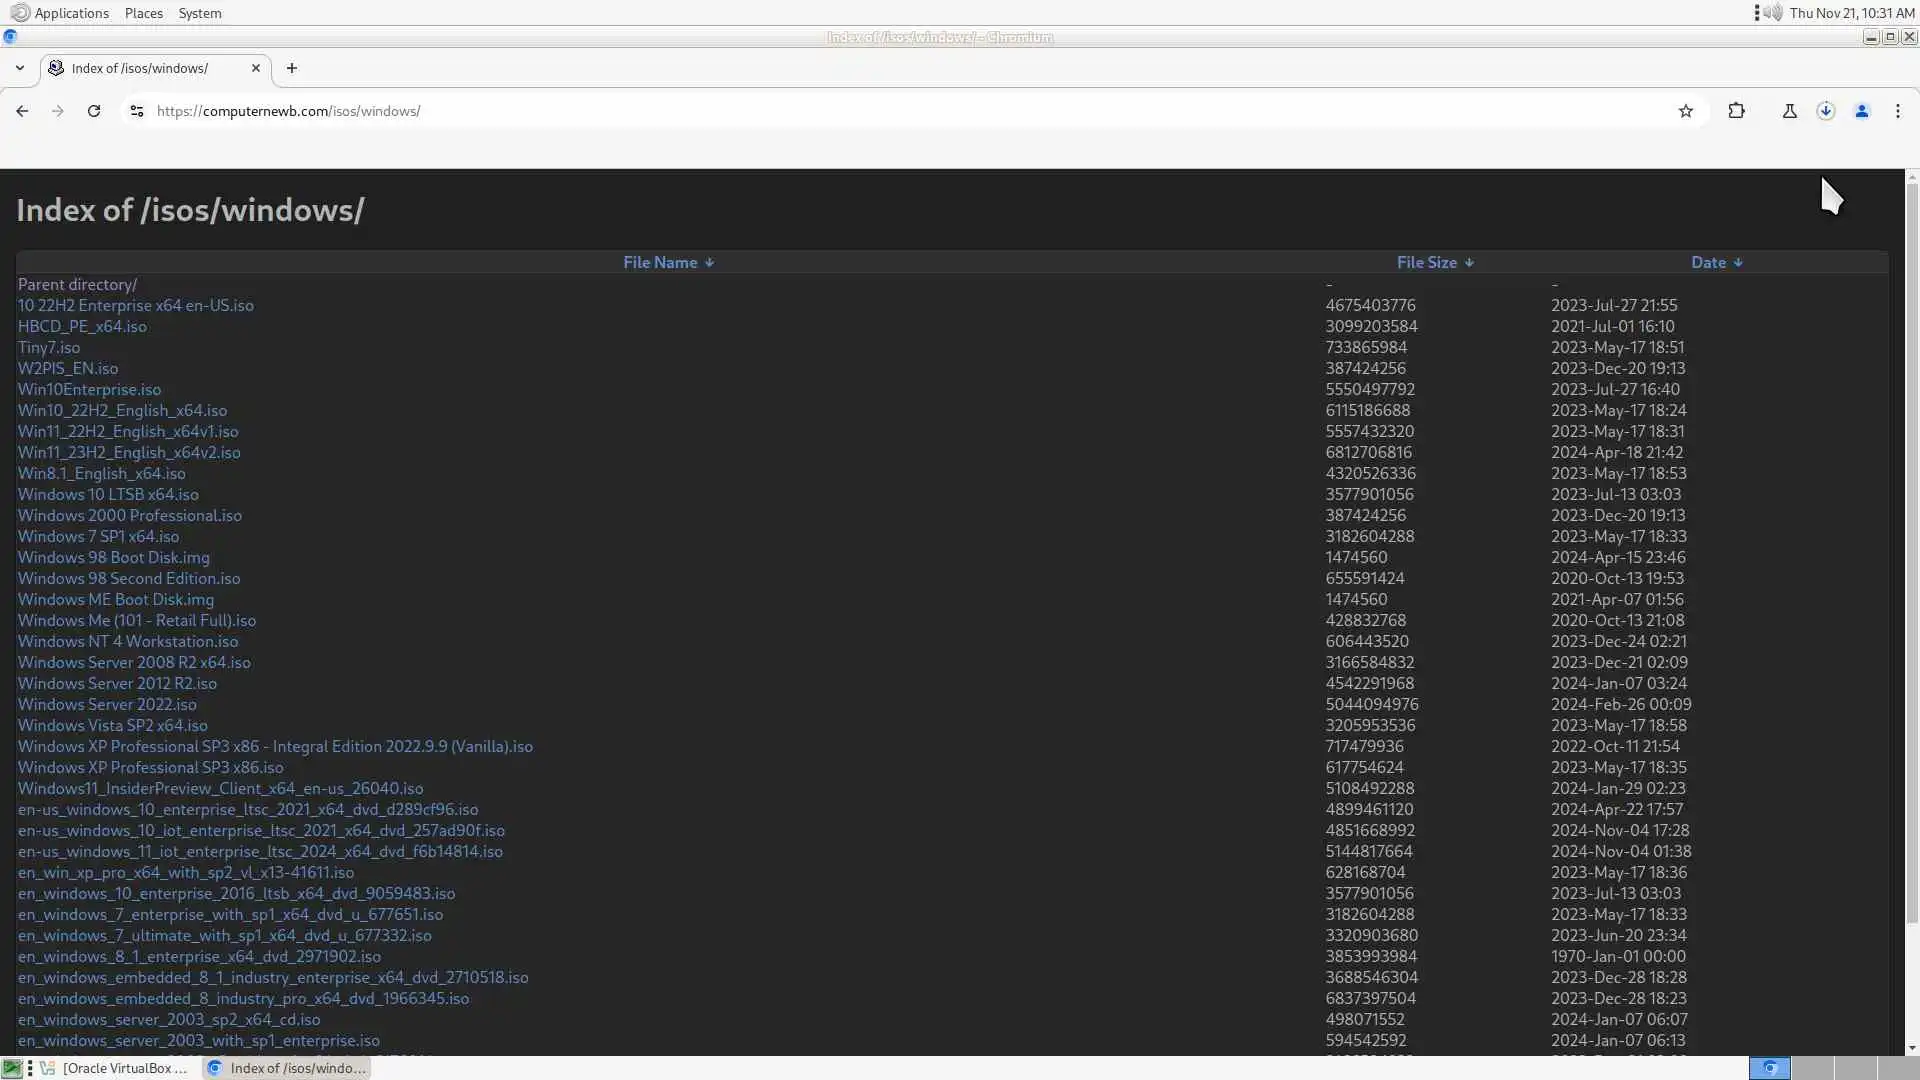Download Tiny7.iso link
The width and height of the screenshot is (1920, 1080).
tap(49, 347)
